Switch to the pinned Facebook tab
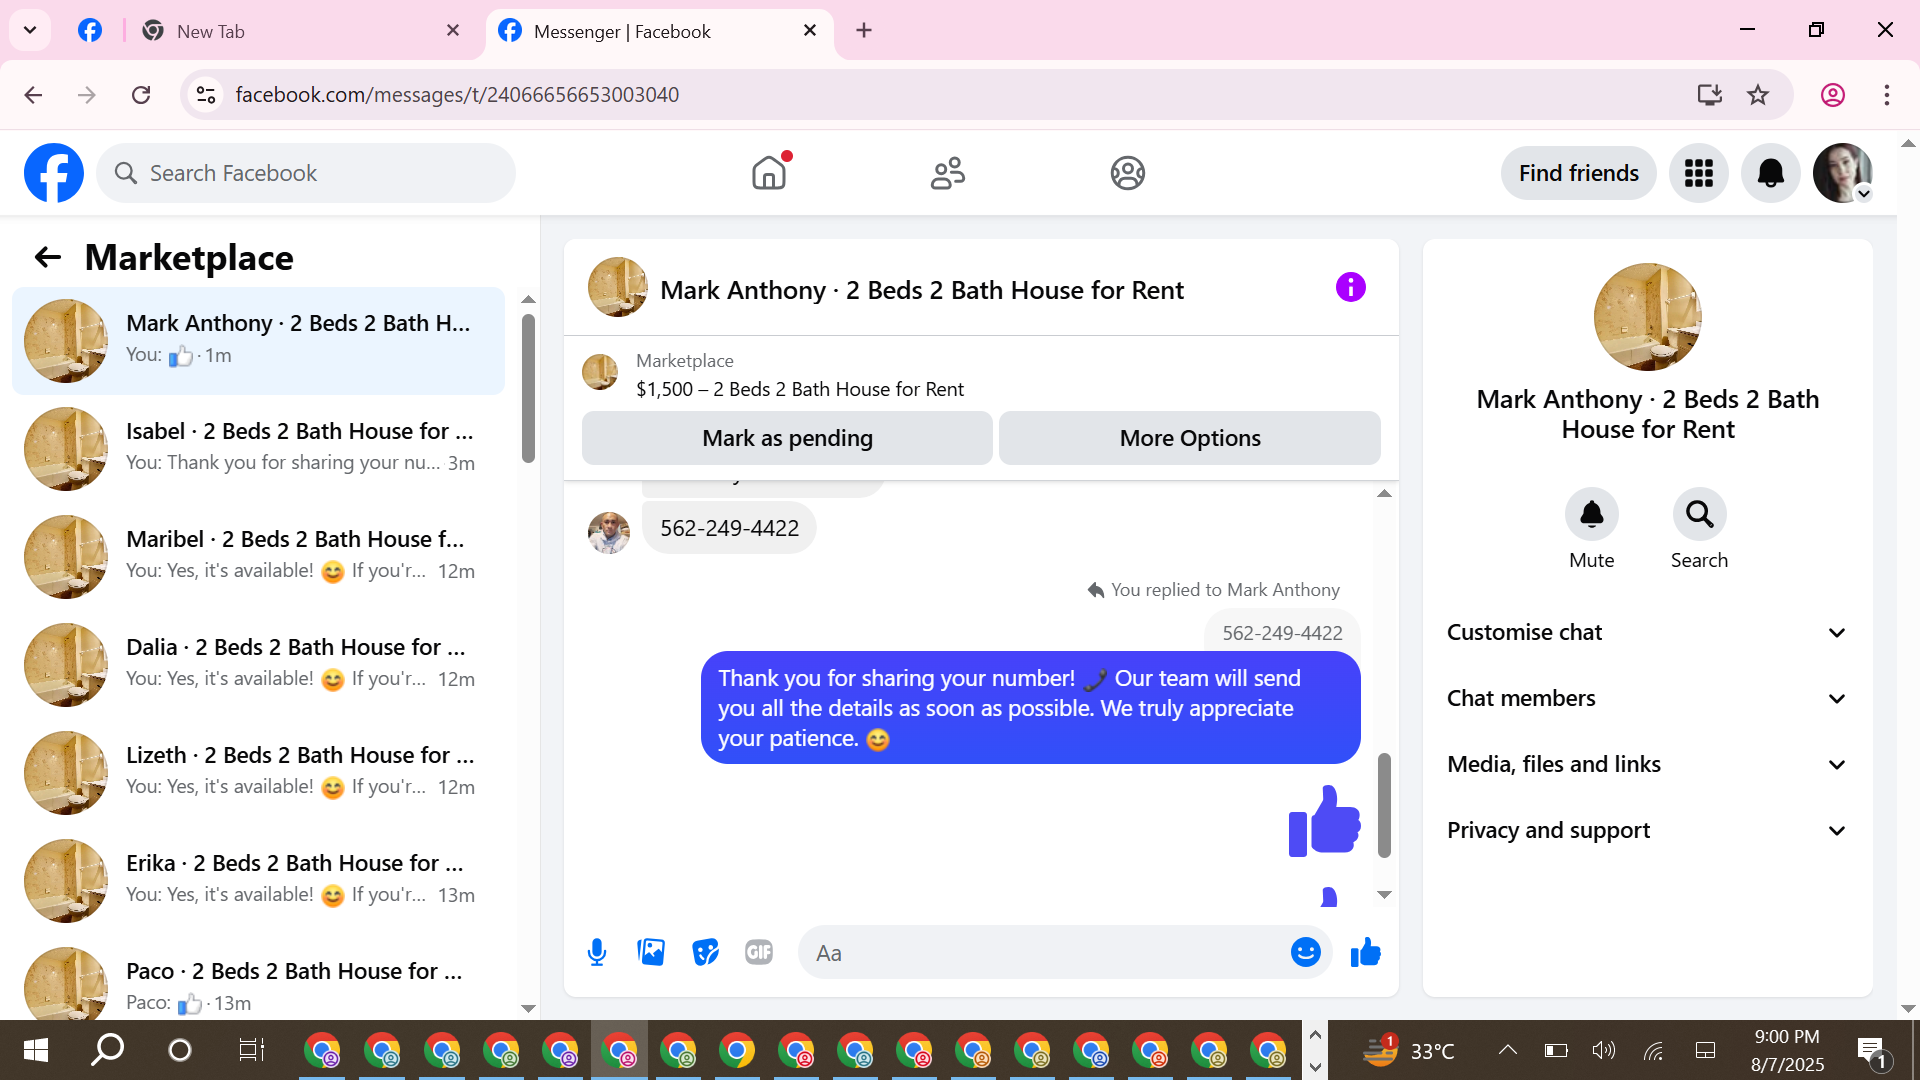Image resolution: width=1920 pixels, height=1080 pixels. pyautogui.click(x=90, y=31)
